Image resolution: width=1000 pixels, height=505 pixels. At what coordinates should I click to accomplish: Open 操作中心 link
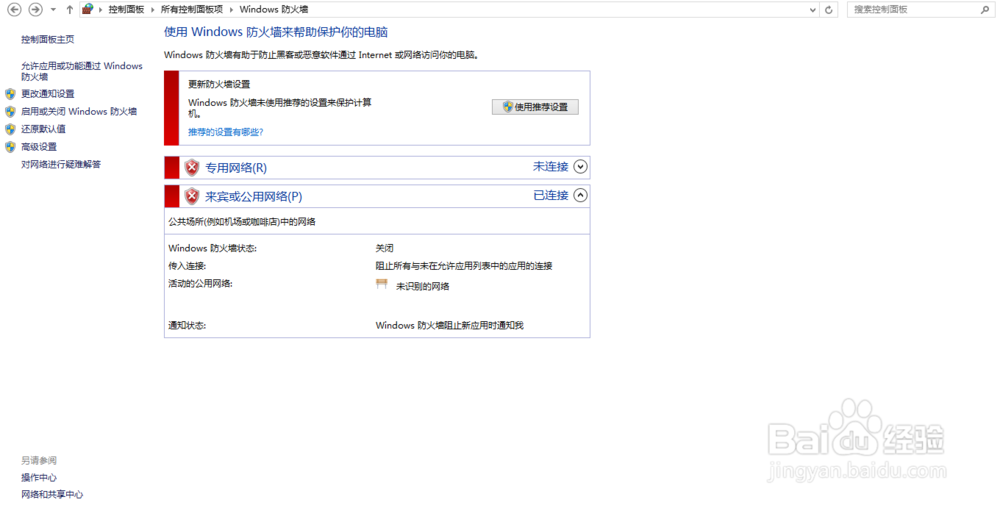pyautogui.click(x=39, y=478)
